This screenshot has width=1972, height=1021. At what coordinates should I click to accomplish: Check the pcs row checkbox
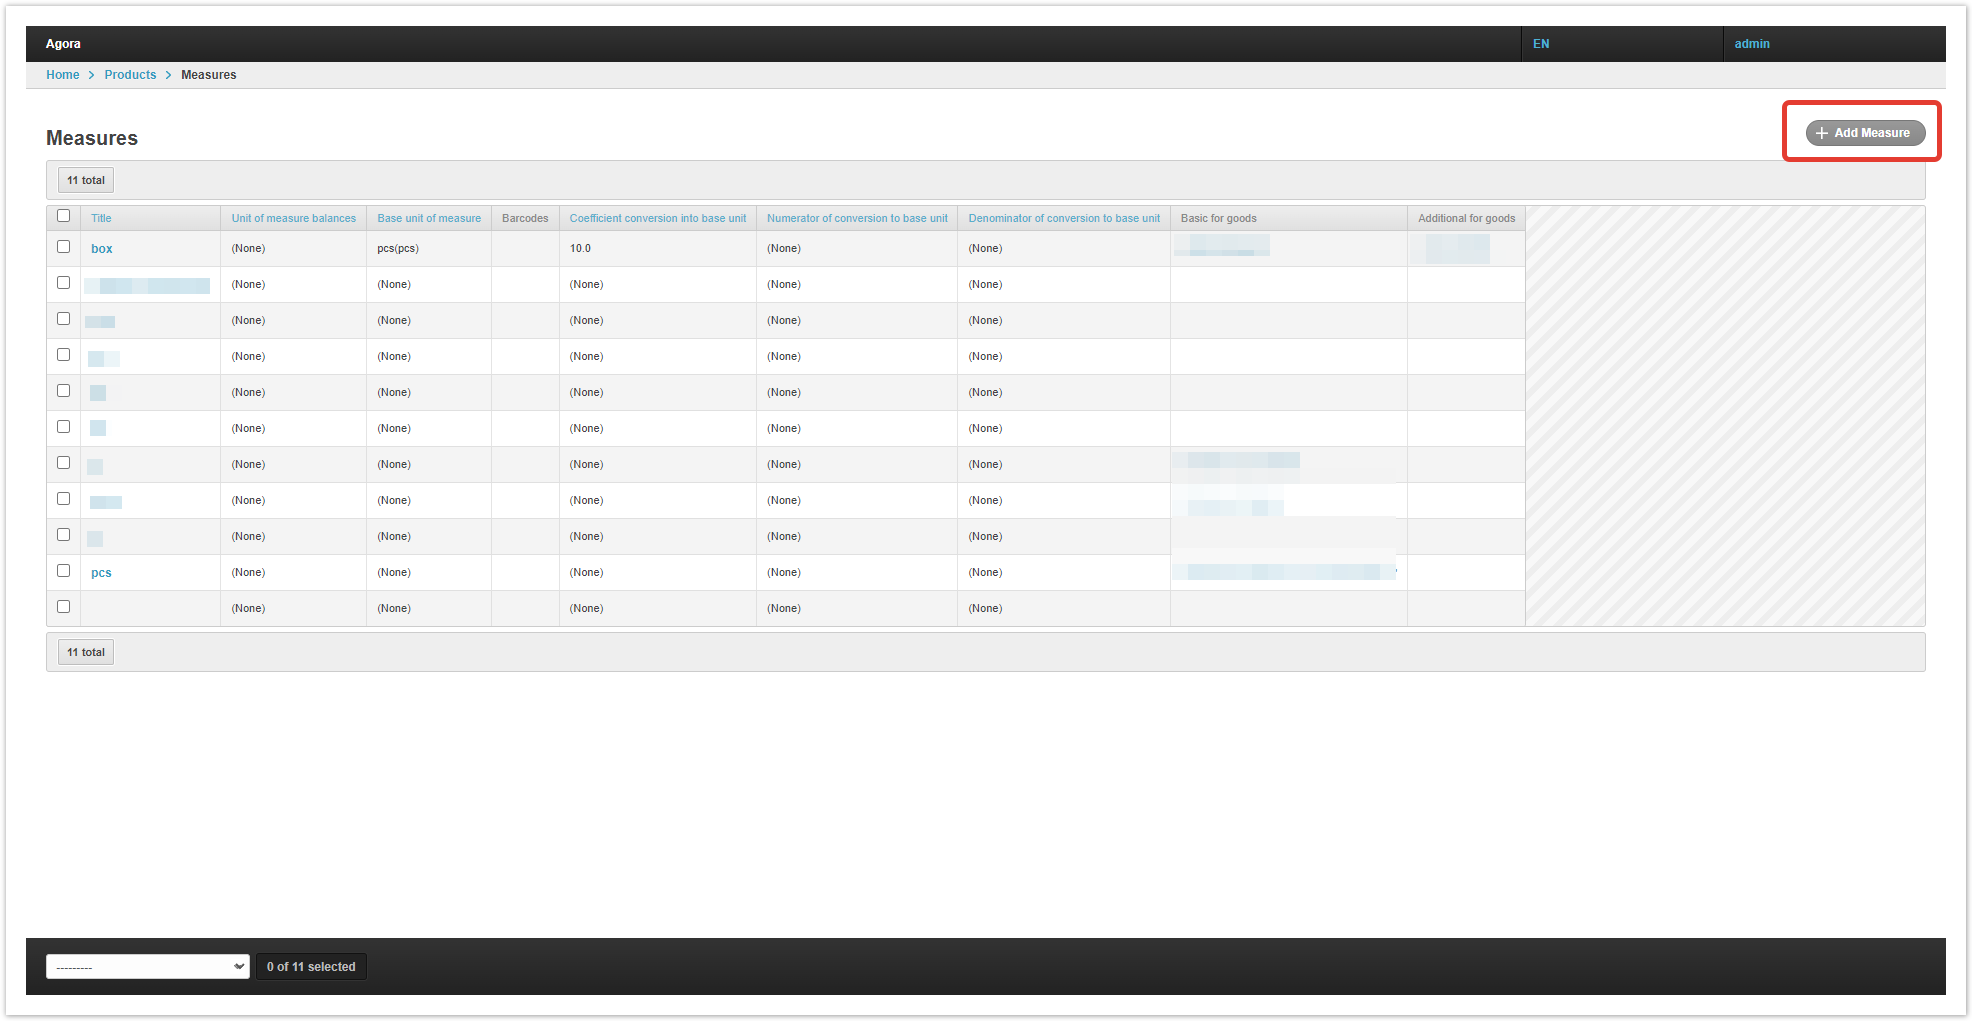coord(64,571)
